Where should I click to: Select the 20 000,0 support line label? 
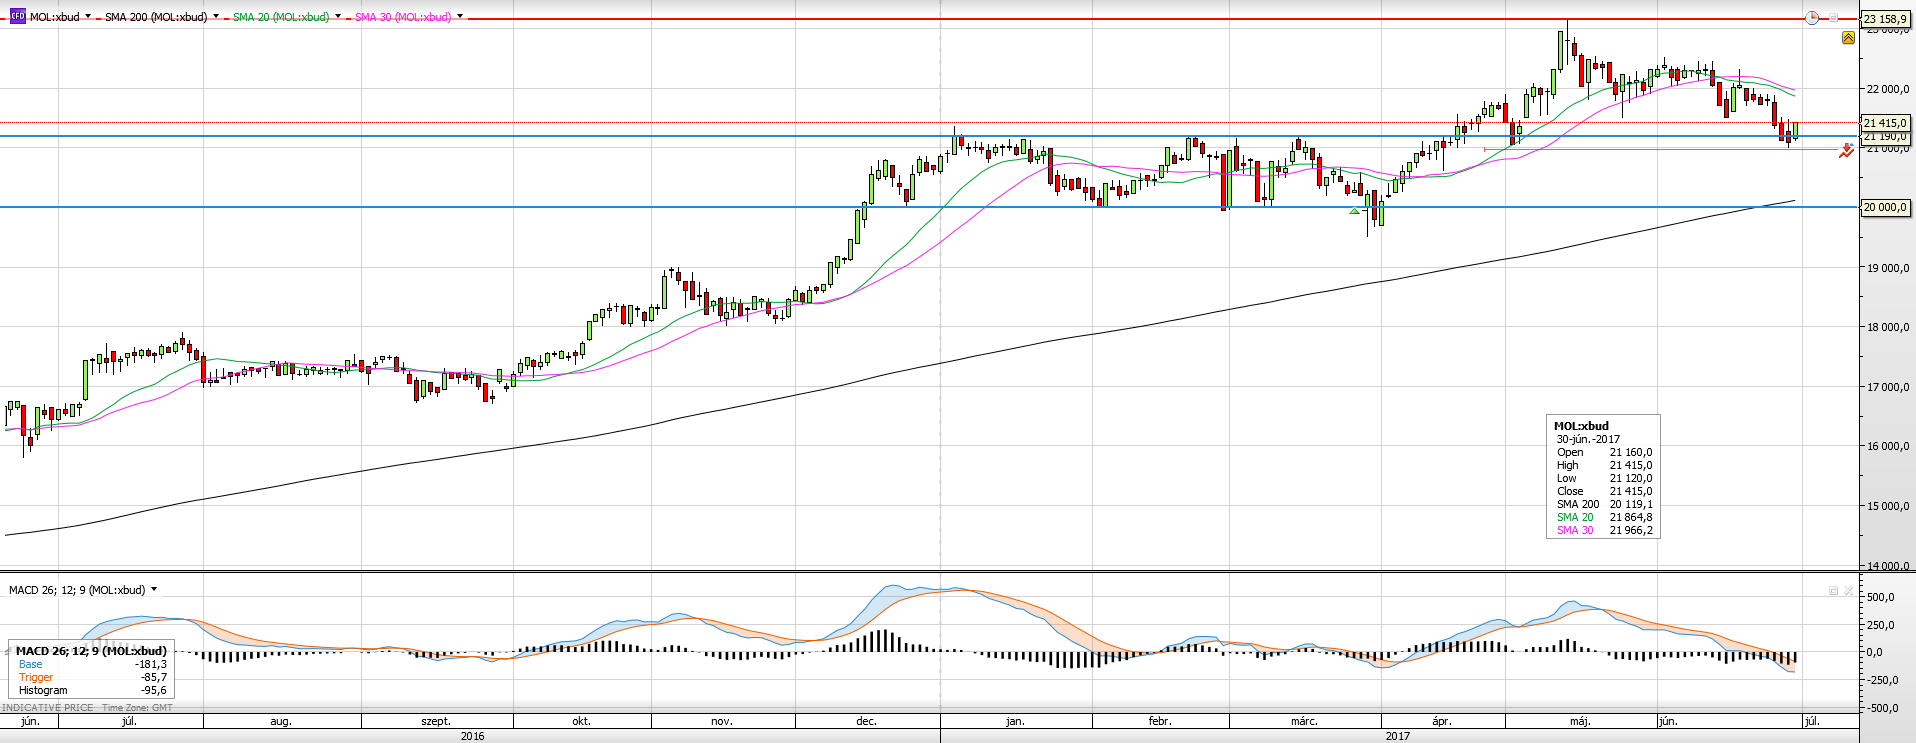pyautogui.click(x=1885, y=207)
